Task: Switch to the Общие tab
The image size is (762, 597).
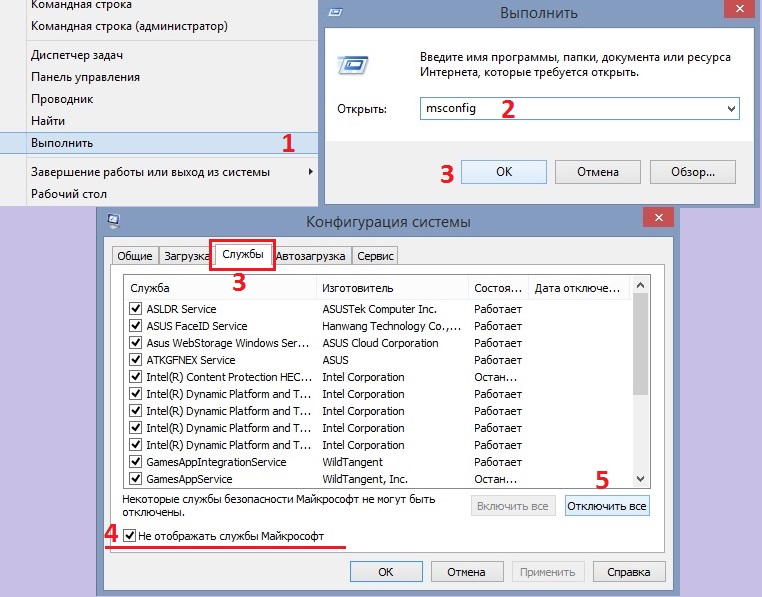Action: tap(135, 256)
